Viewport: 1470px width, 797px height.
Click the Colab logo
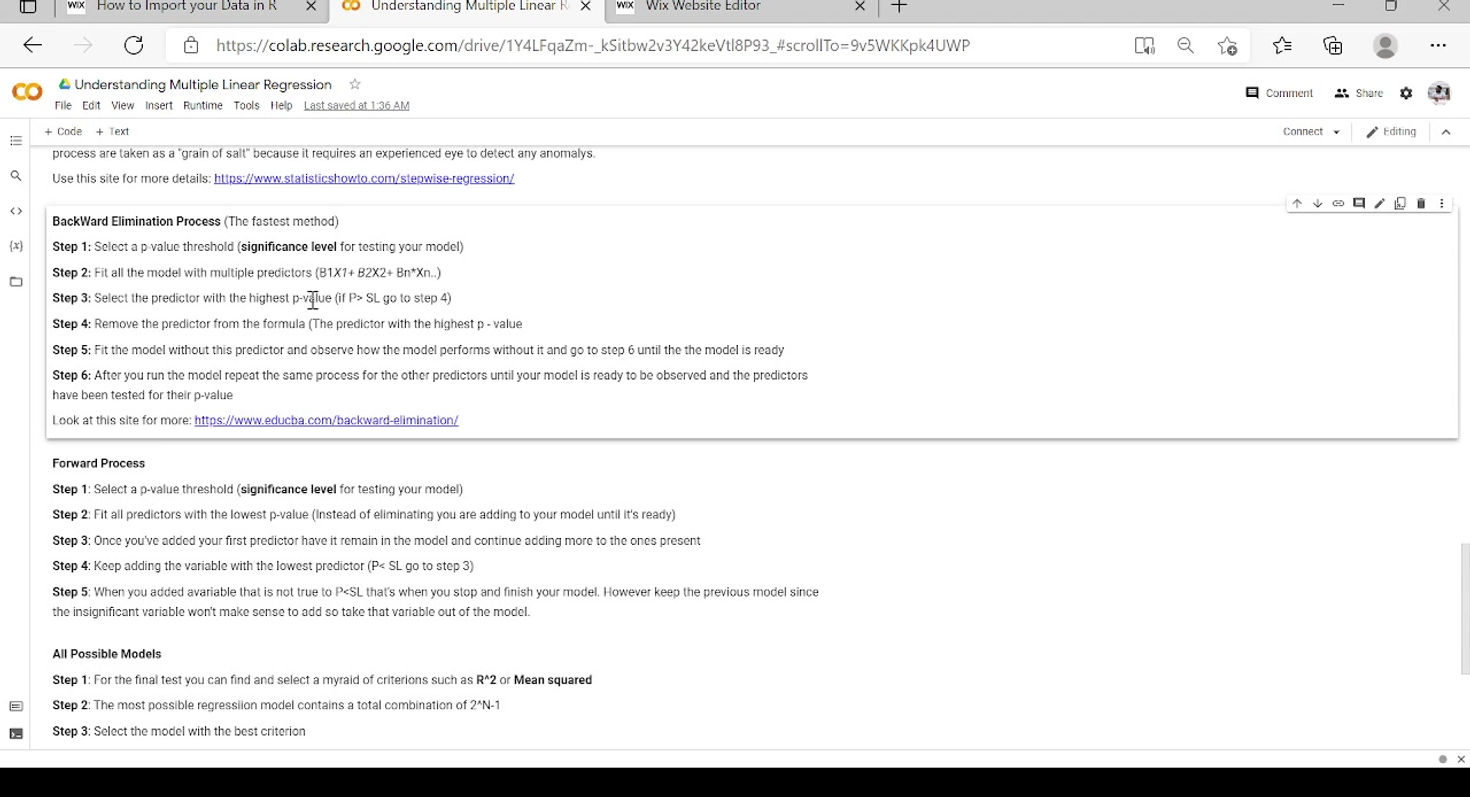[27, 92]
